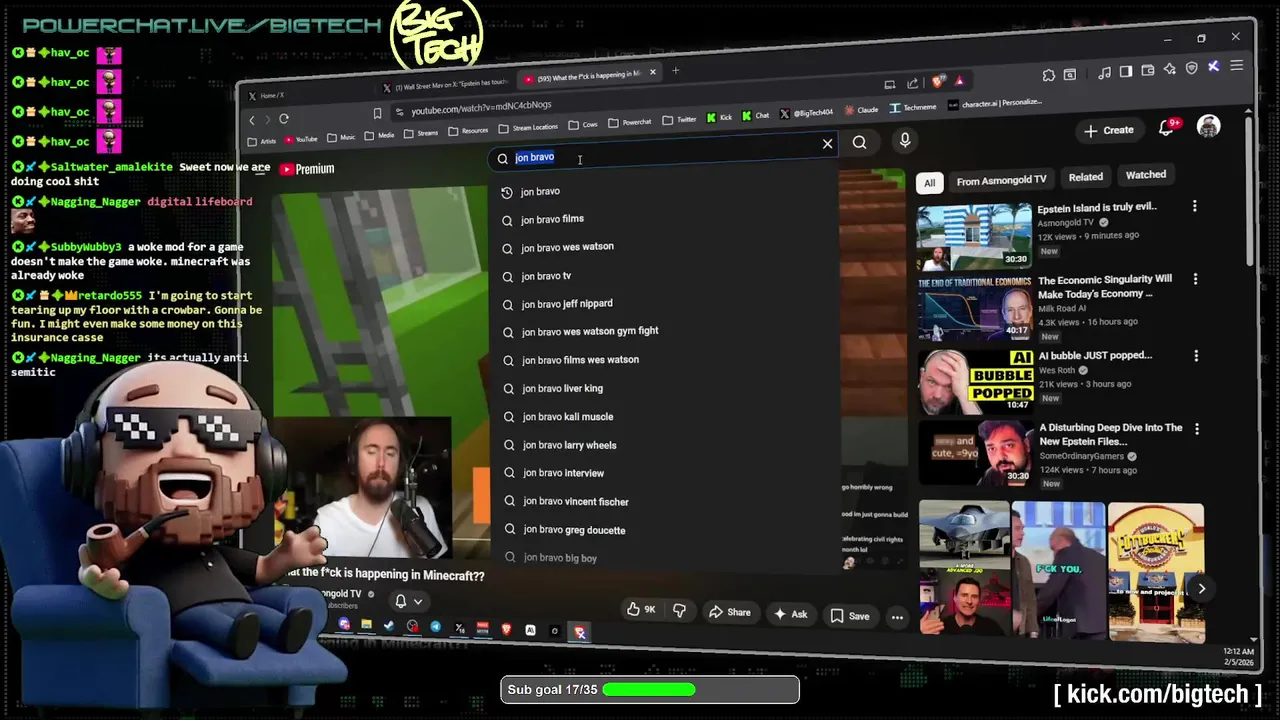
Task: Open 'AI bubble JUST popped' video thumbnail
Action: [x=975, y=381]
